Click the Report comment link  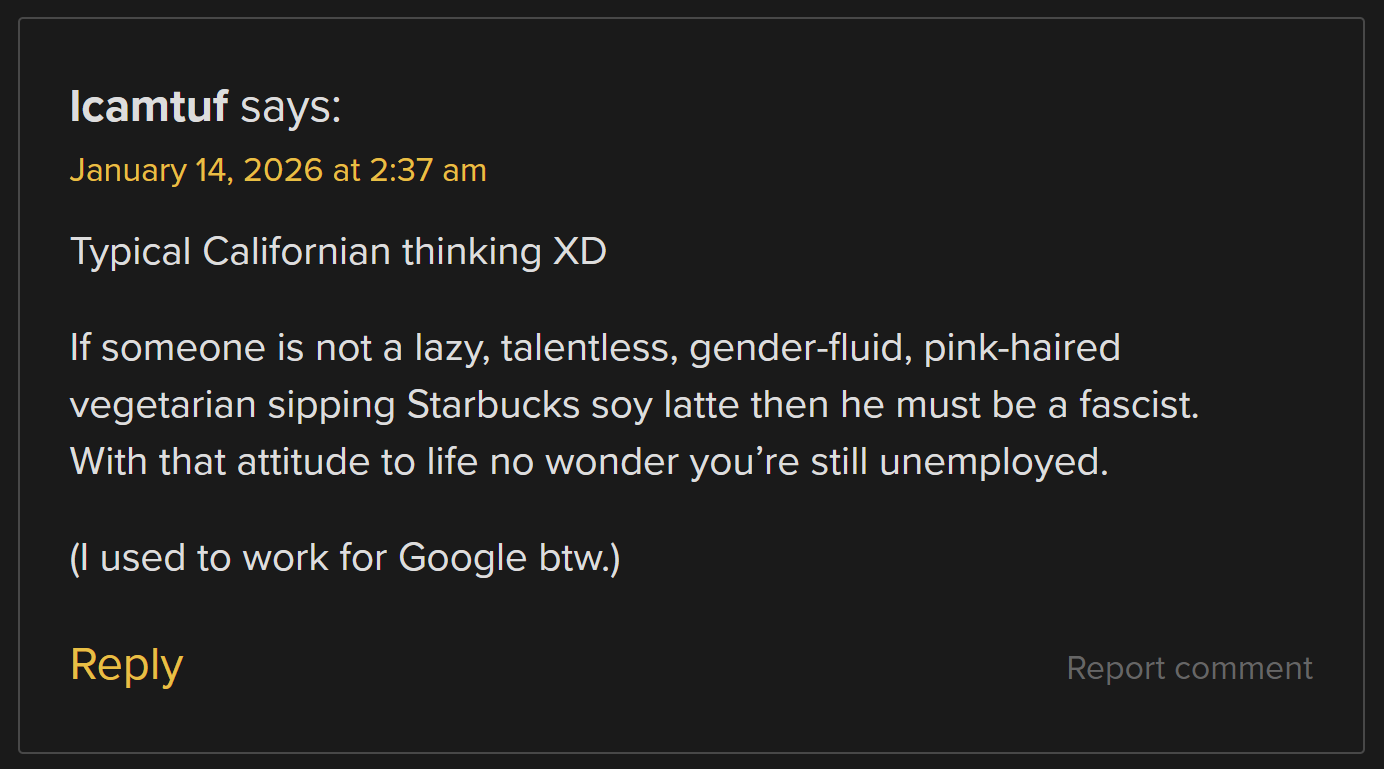pos(1189,668)
